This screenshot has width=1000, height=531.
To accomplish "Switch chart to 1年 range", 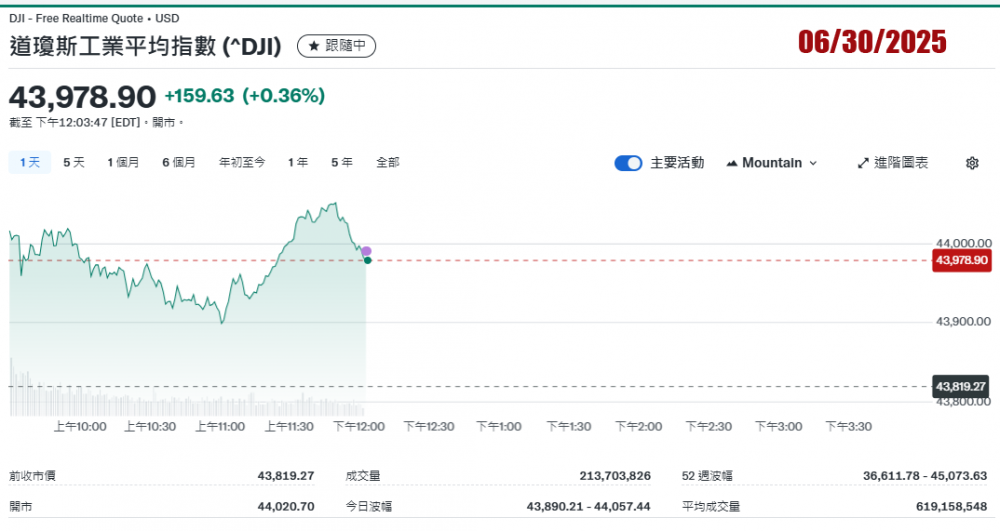I will [x=298, y=162].
